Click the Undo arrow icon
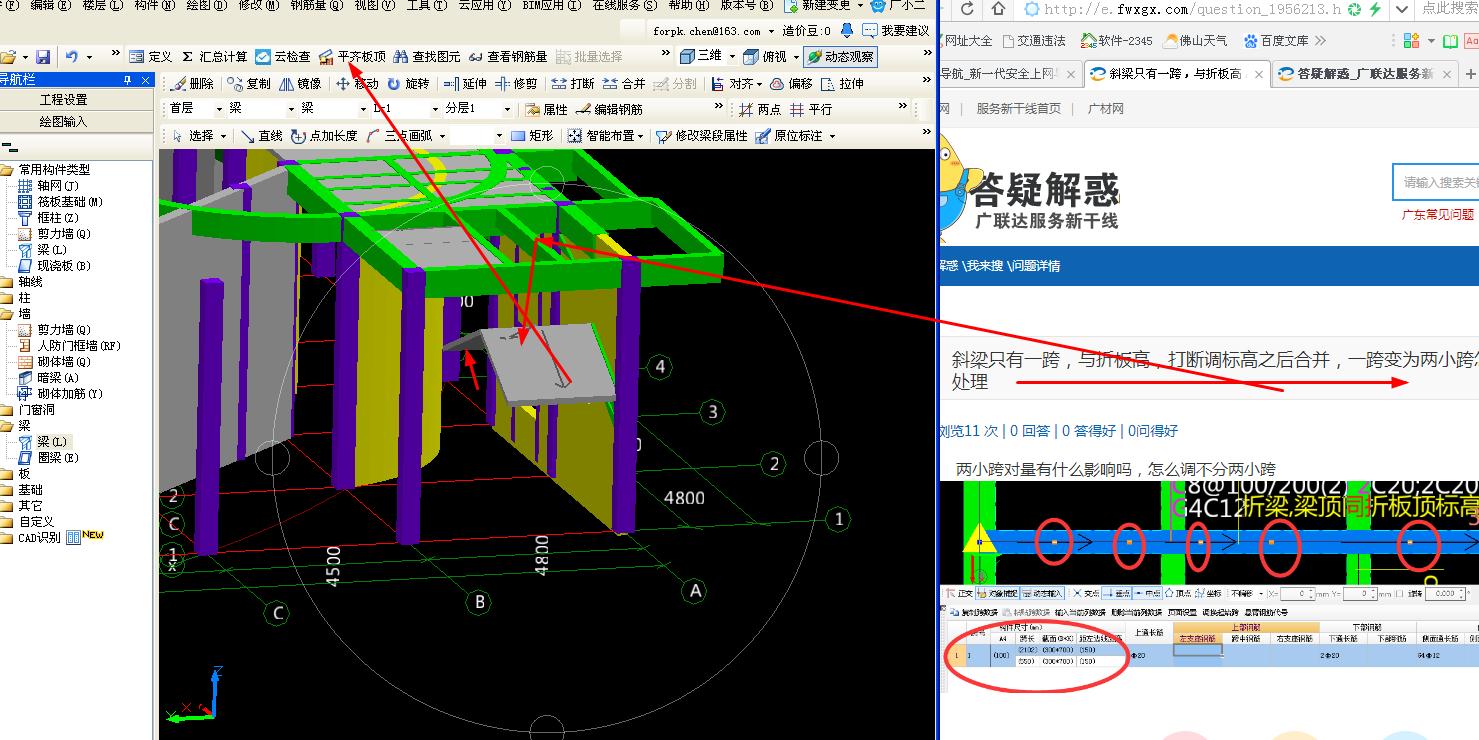 (x=72, y=57)
